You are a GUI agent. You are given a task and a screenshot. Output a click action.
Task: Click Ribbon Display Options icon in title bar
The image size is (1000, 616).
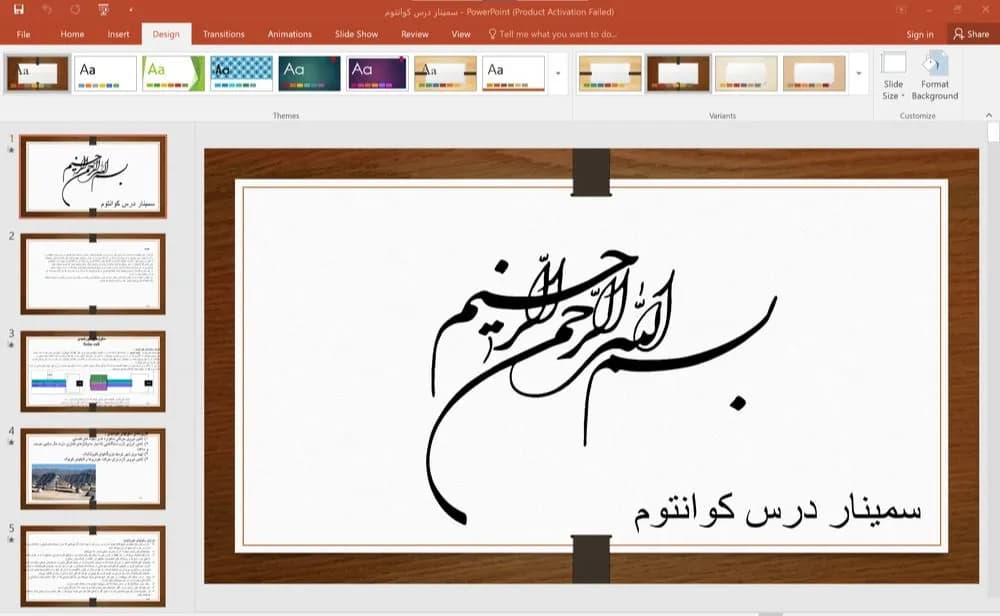901,10
